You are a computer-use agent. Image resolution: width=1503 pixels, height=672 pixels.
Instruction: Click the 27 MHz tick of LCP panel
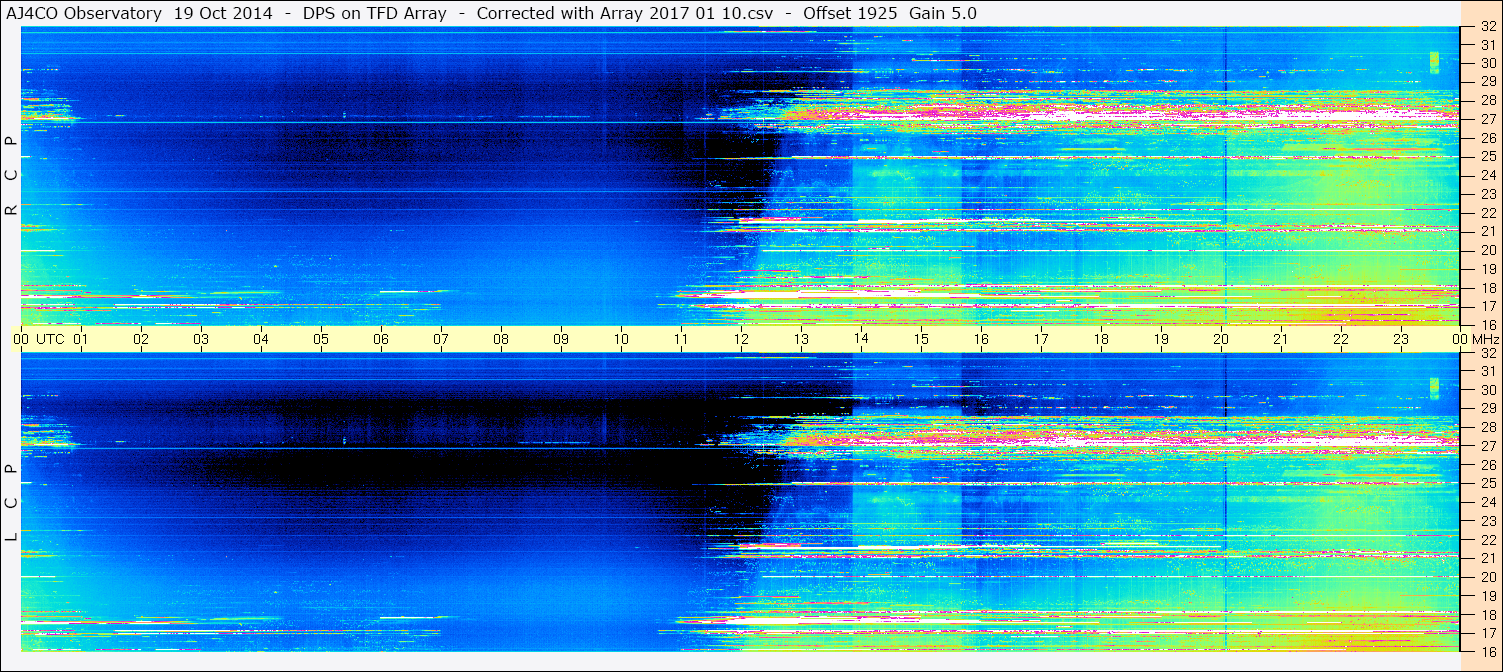1487,446
